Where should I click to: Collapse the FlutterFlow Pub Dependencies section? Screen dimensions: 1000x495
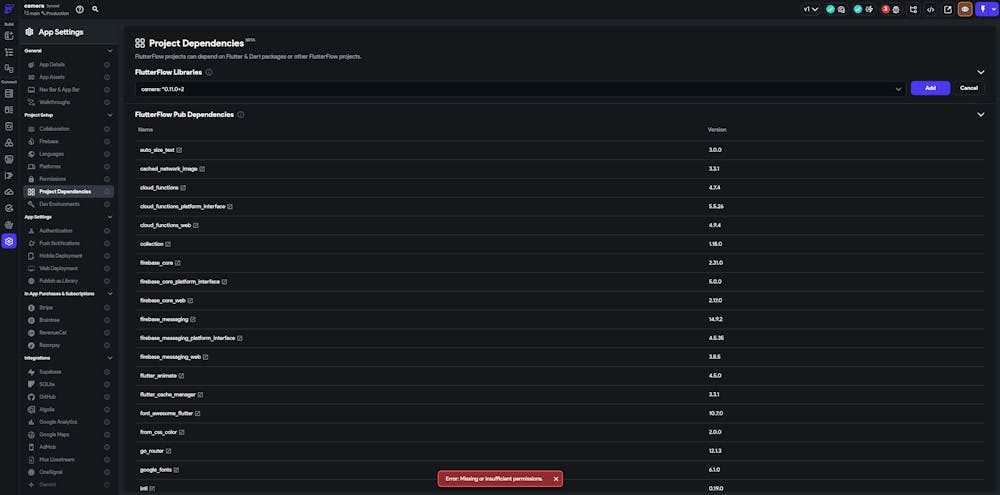click(x=981, y=115)
